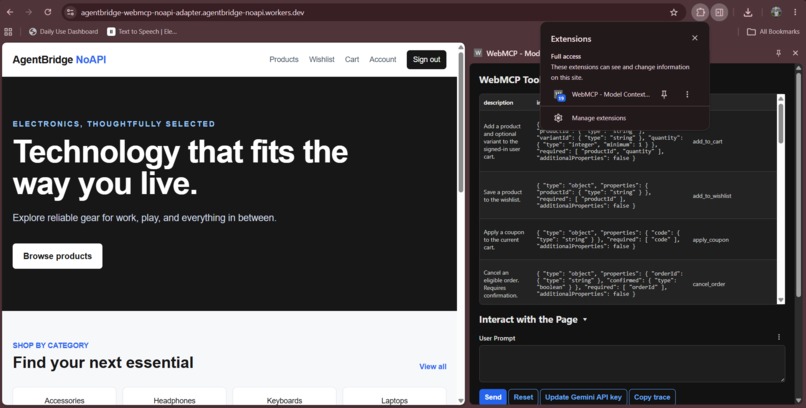The image size is (806, 408).
Task: Open more options for the WebMCP extension
Action: point(687,95)
